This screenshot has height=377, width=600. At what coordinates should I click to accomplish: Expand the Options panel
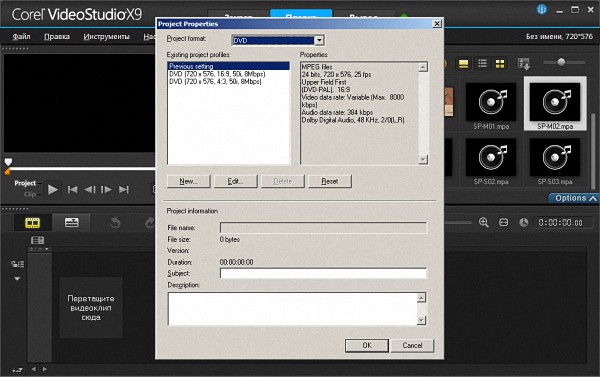coord(574,198)
